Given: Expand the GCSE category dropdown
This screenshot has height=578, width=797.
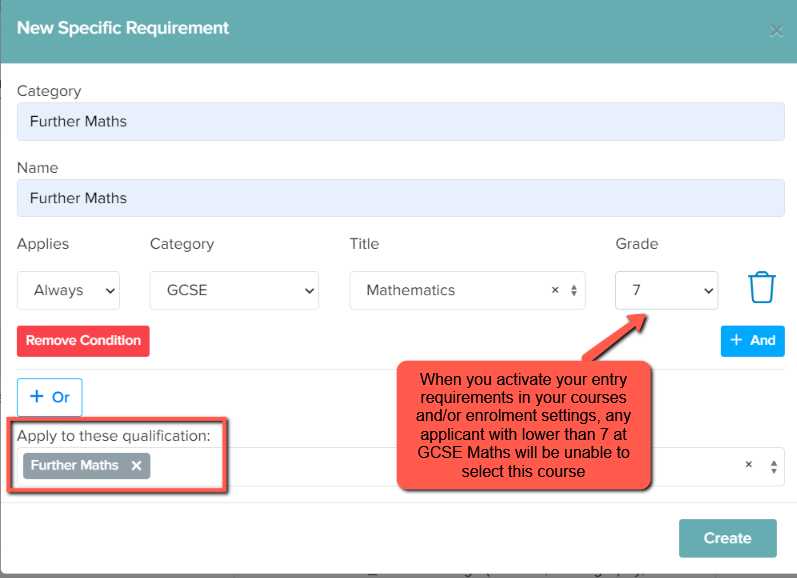Looking at the screenshot, I should [234, 290].
